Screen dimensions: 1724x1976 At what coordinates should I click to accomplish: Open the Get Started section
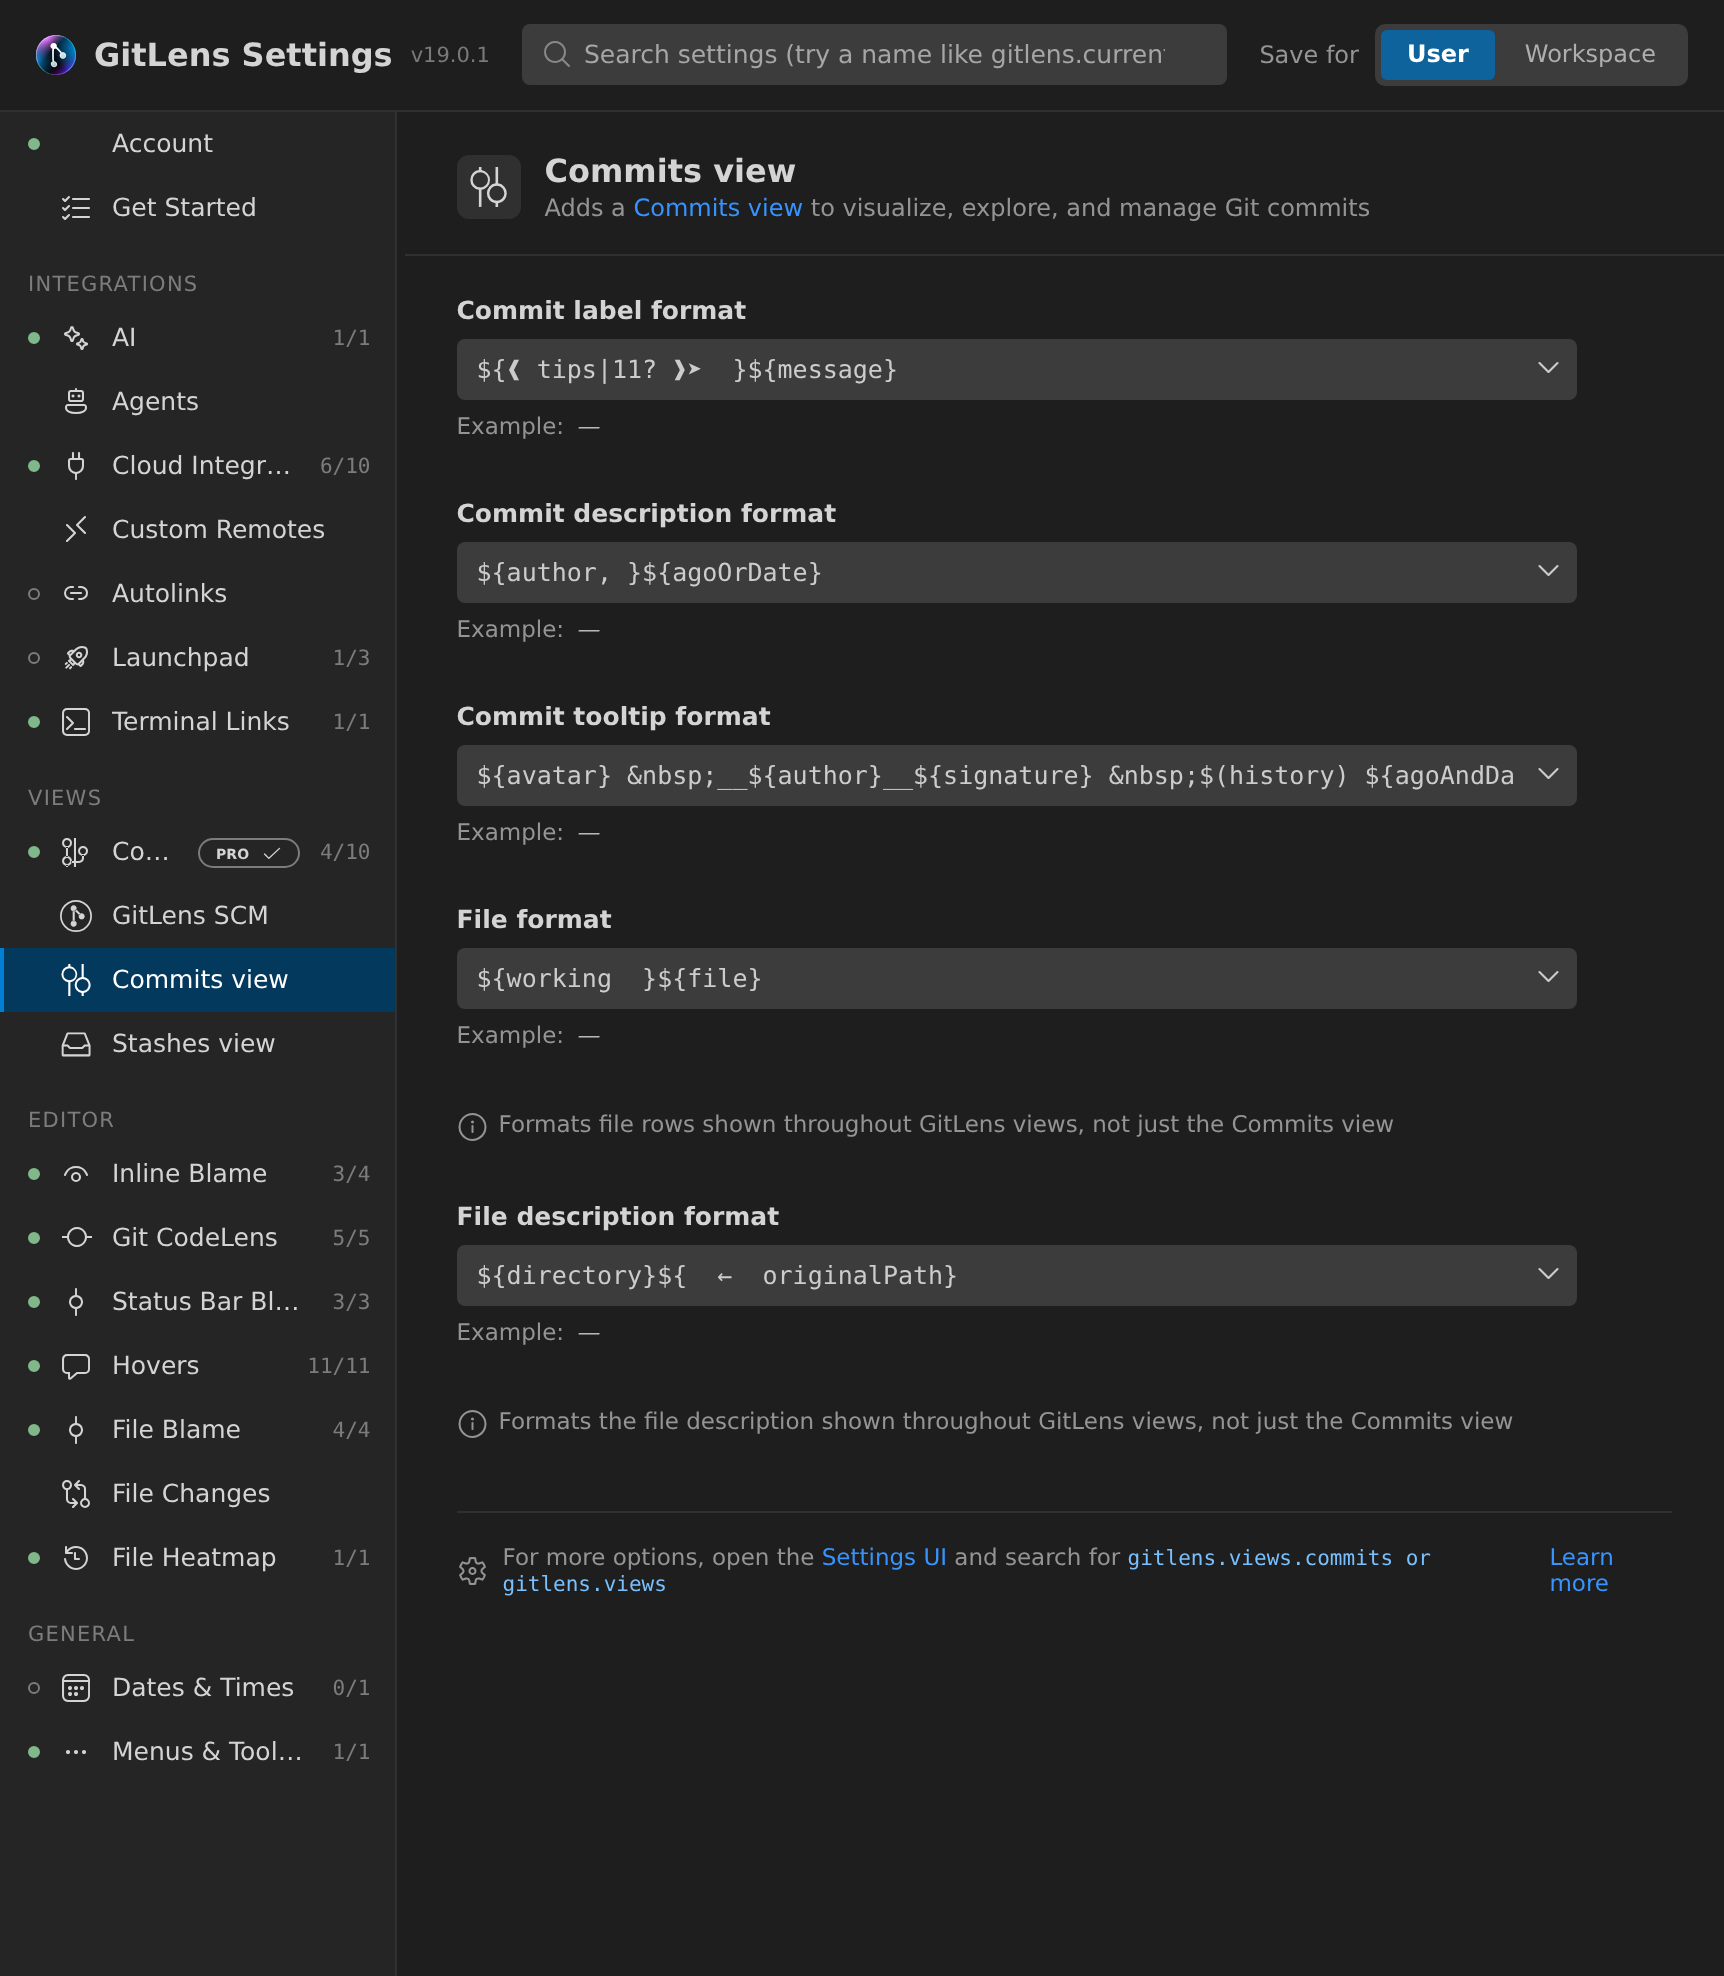(198, 207)
